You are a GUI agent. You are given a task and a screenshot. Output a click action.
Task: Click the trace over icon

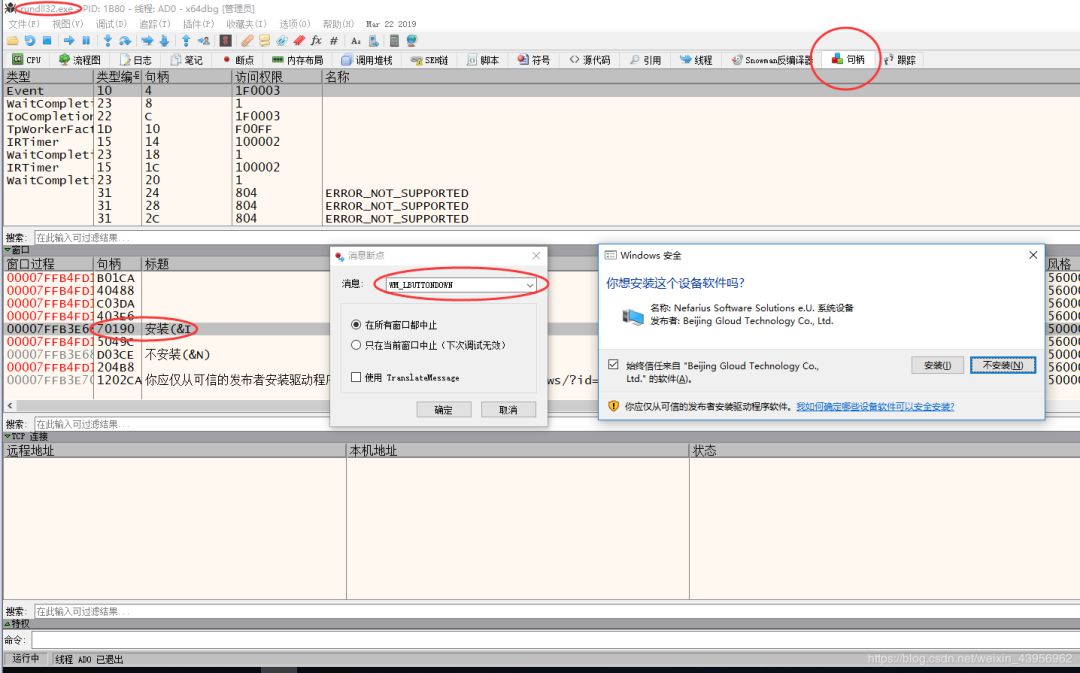[x=164, y=41]
